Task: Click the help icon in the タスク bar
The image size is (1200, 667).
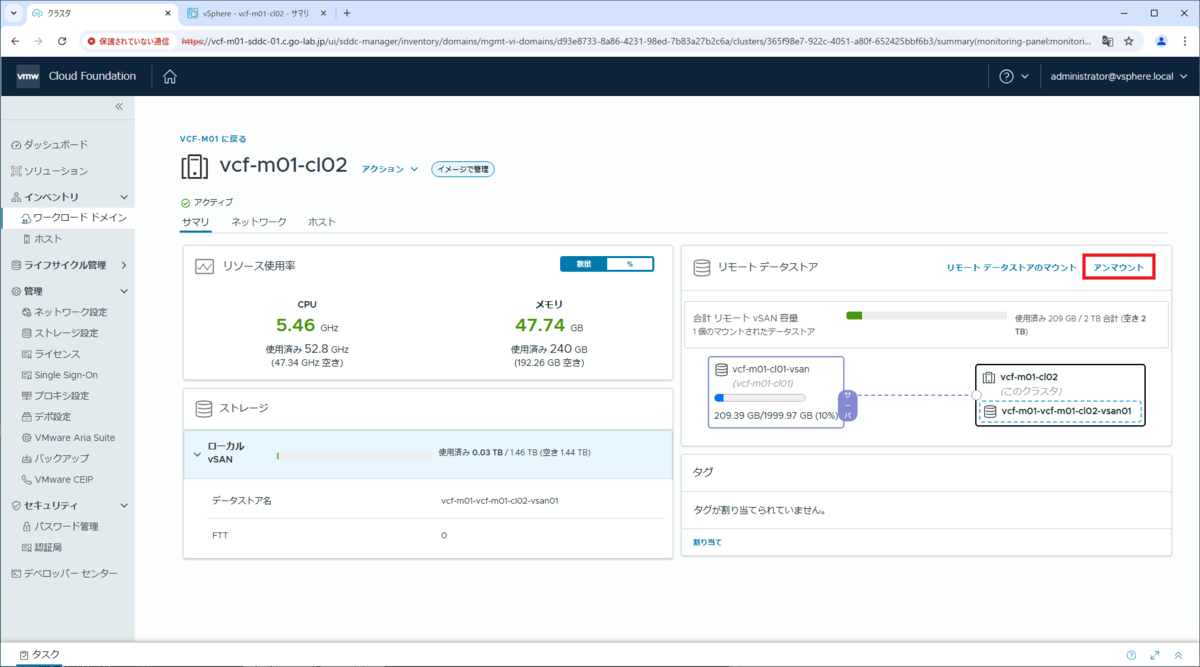Action: tap(1131, 655)
